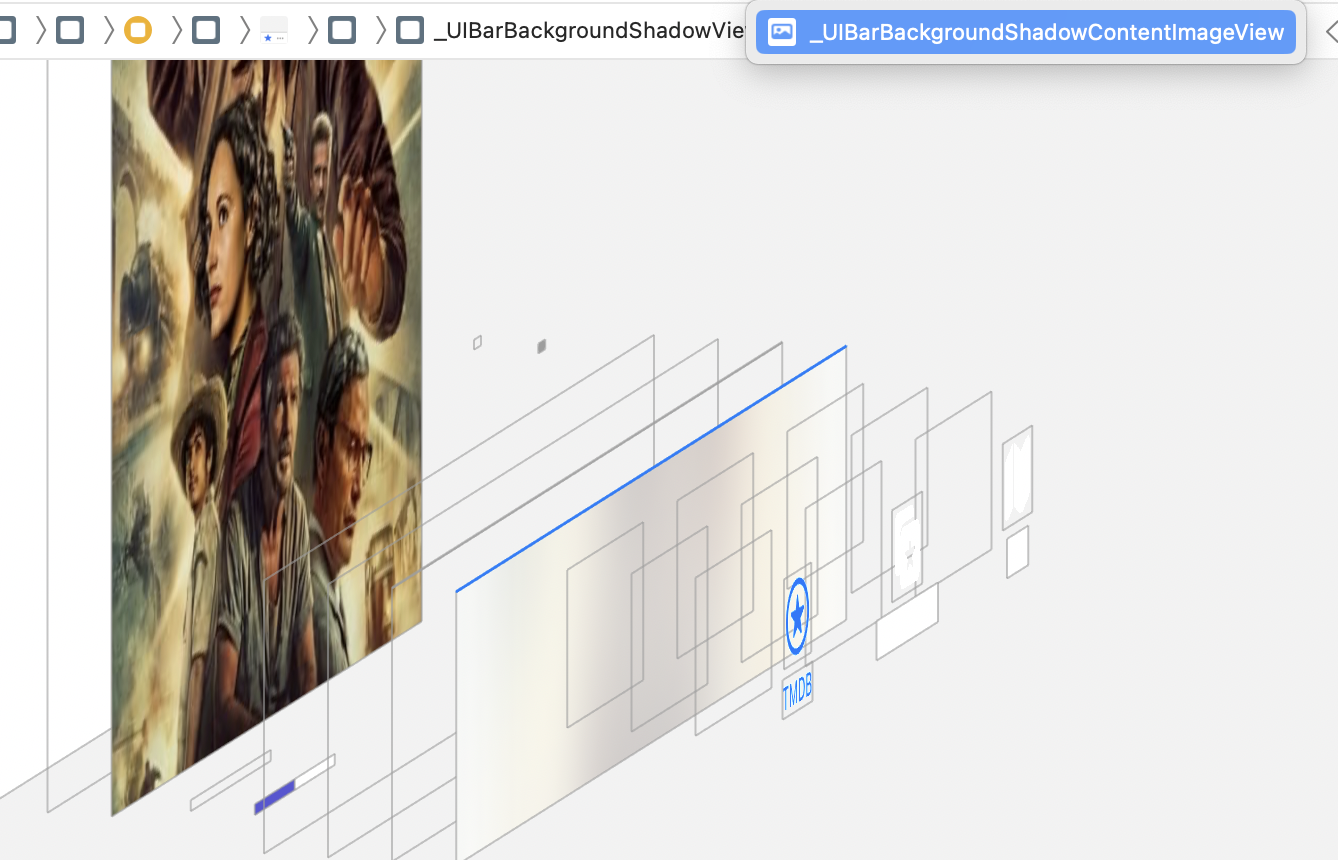Select the blue star tab icon layer
The image size is (1338, 860).
(x=797, y=616)
